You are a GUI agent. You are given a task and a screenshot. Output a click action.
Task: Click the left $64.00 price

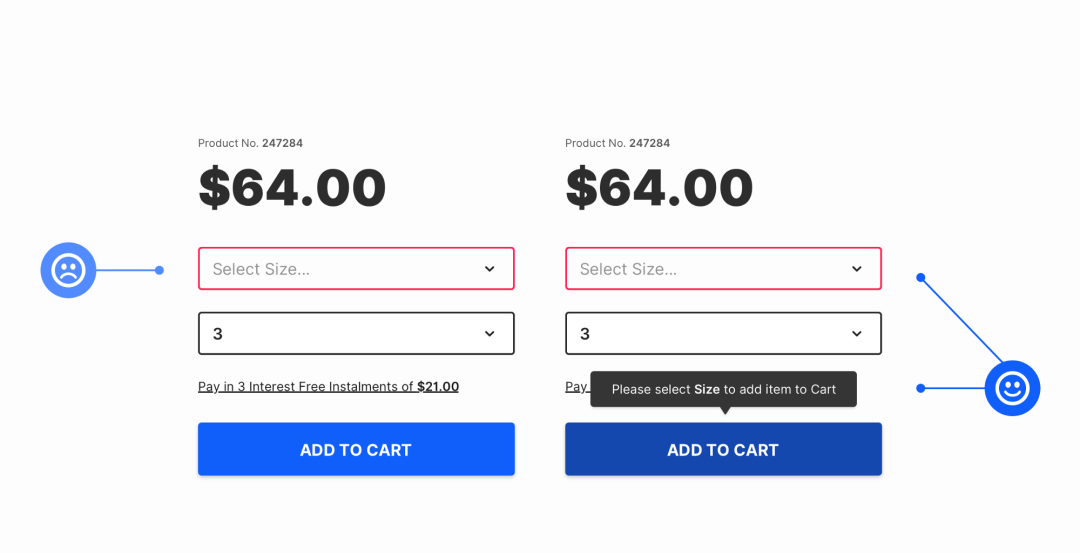292,187
